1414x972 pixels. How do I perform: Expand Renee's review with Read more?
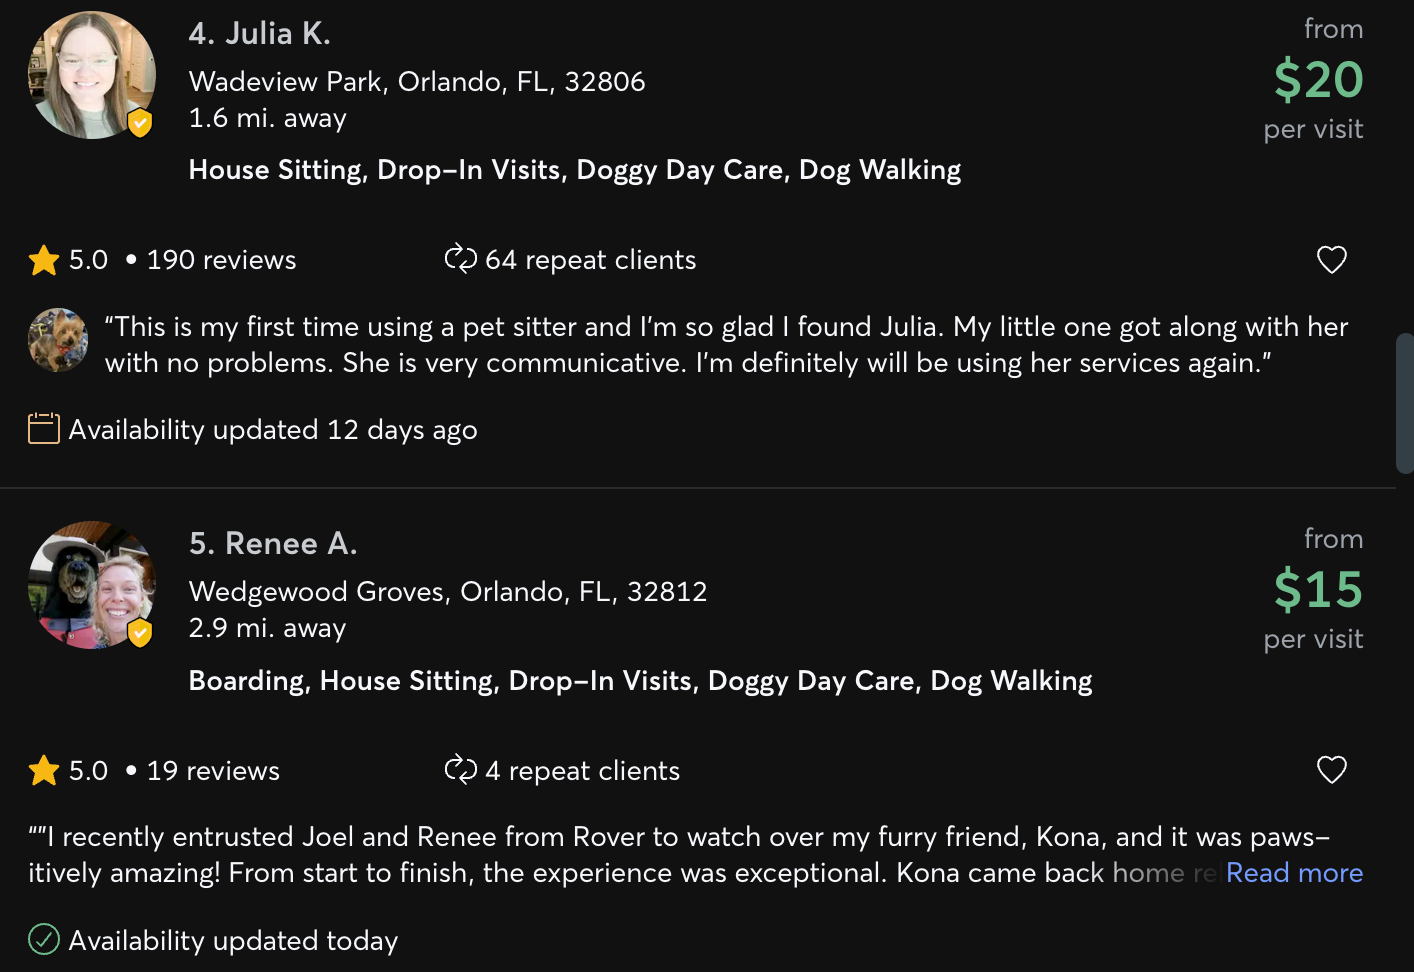[1294, 872]
